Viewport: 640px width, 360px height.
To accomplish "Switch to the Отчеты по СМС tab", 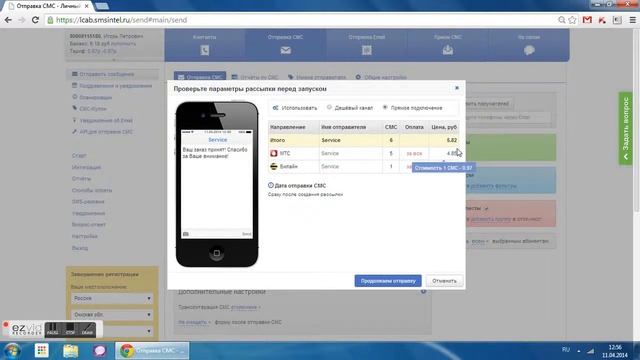I will (255, 77).
